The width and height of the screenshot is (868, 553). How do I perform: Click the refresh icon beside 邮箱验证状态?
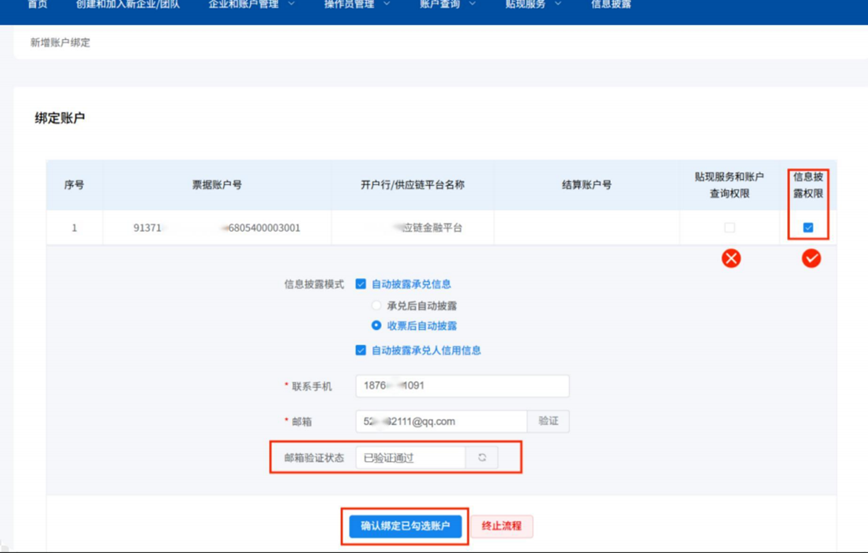tap(481, 458)
